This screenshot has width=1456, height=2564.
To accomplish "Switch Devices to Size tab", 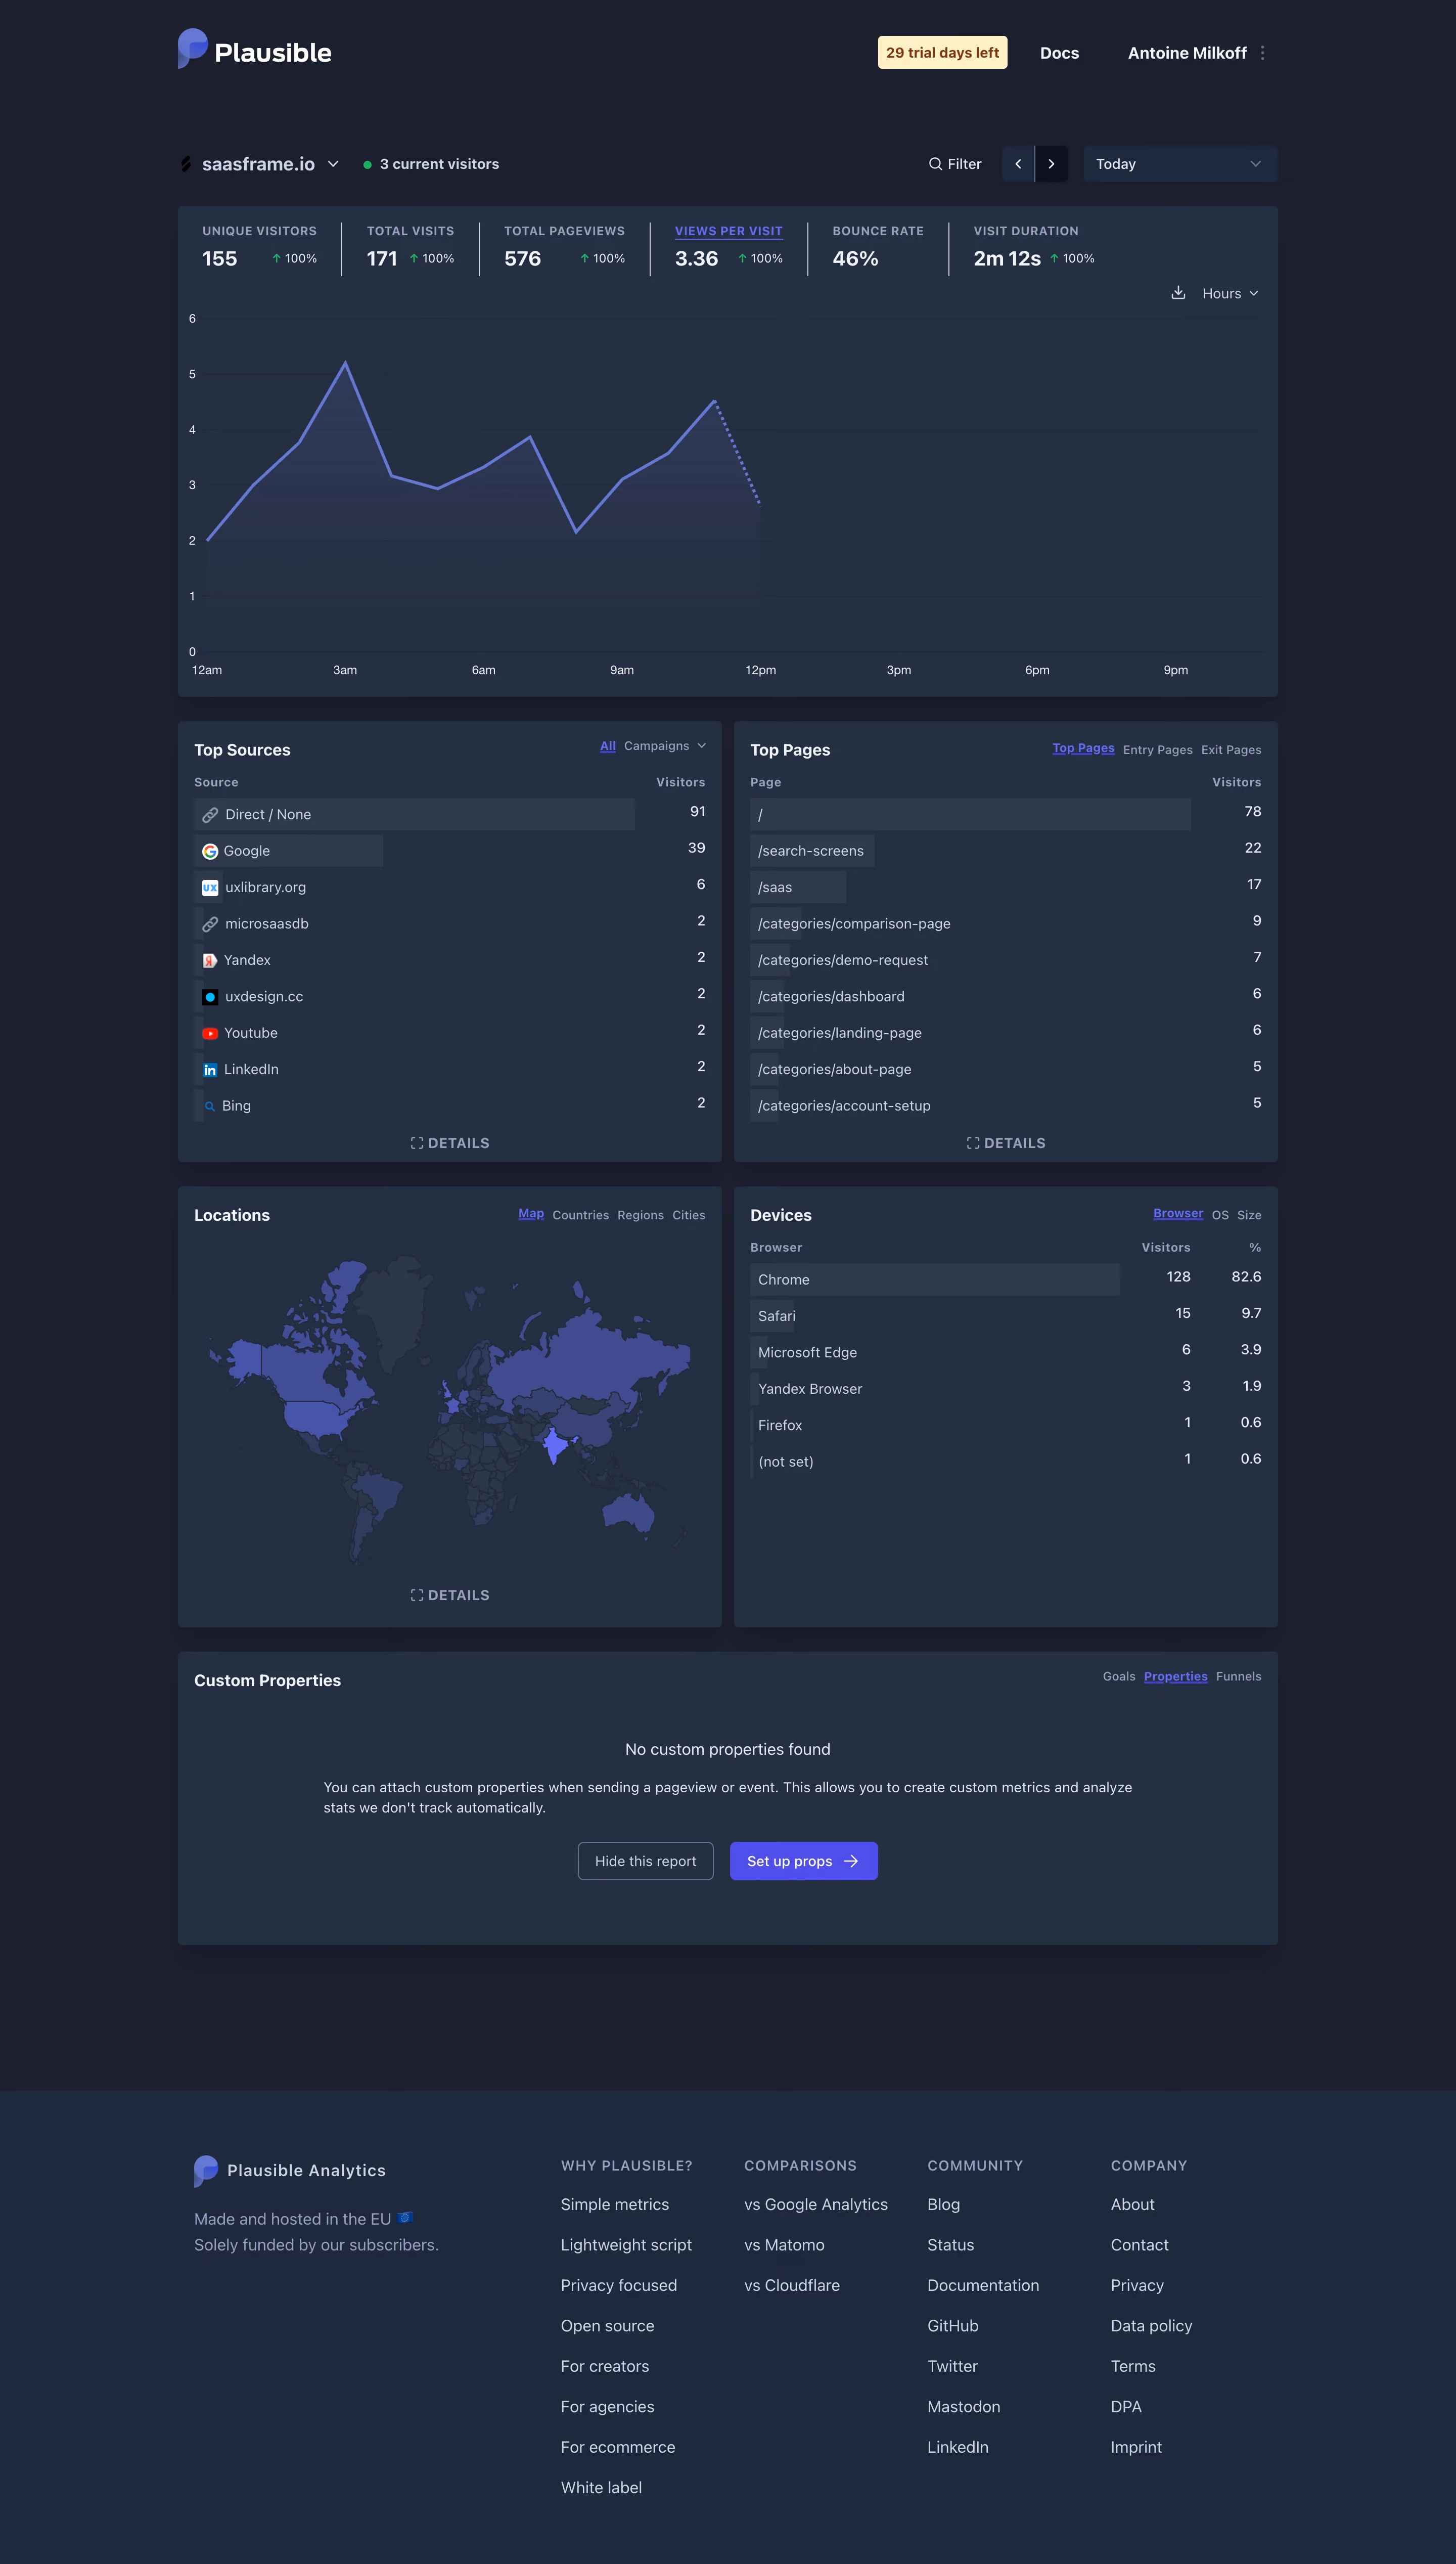I will (x=1249, y=1215).
